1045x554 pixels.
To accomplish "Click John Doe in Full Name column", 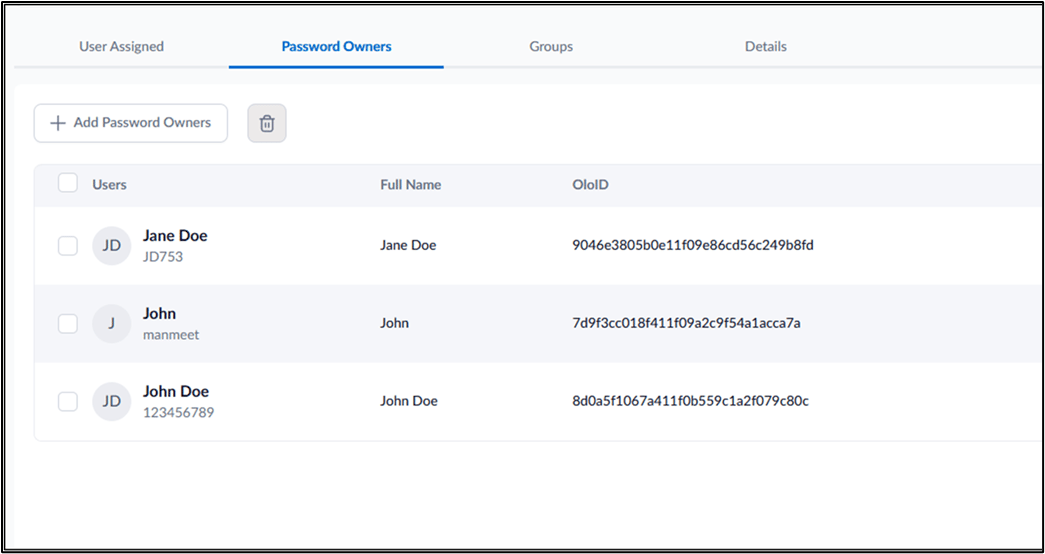I will point(409,401).
